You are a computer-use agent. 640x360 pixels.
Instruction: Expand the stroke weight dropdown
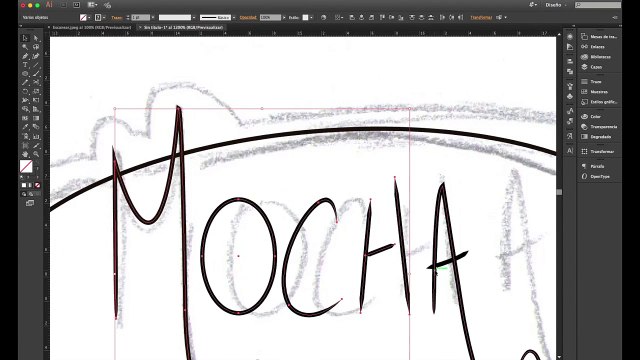pos(153,18)
